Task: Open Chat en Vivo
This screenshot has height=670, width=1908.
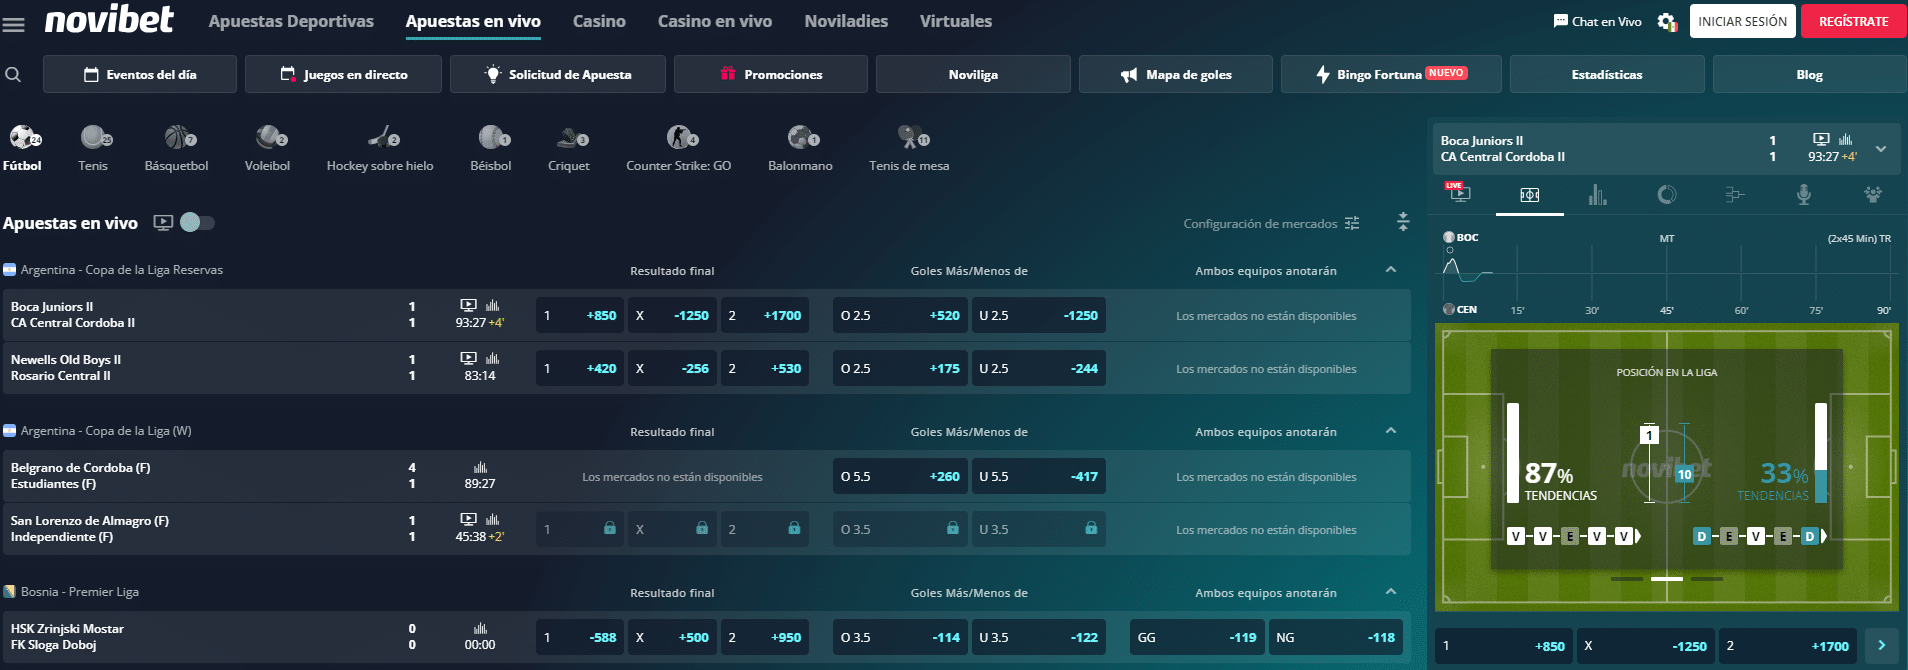Action: pos(1598,21)
